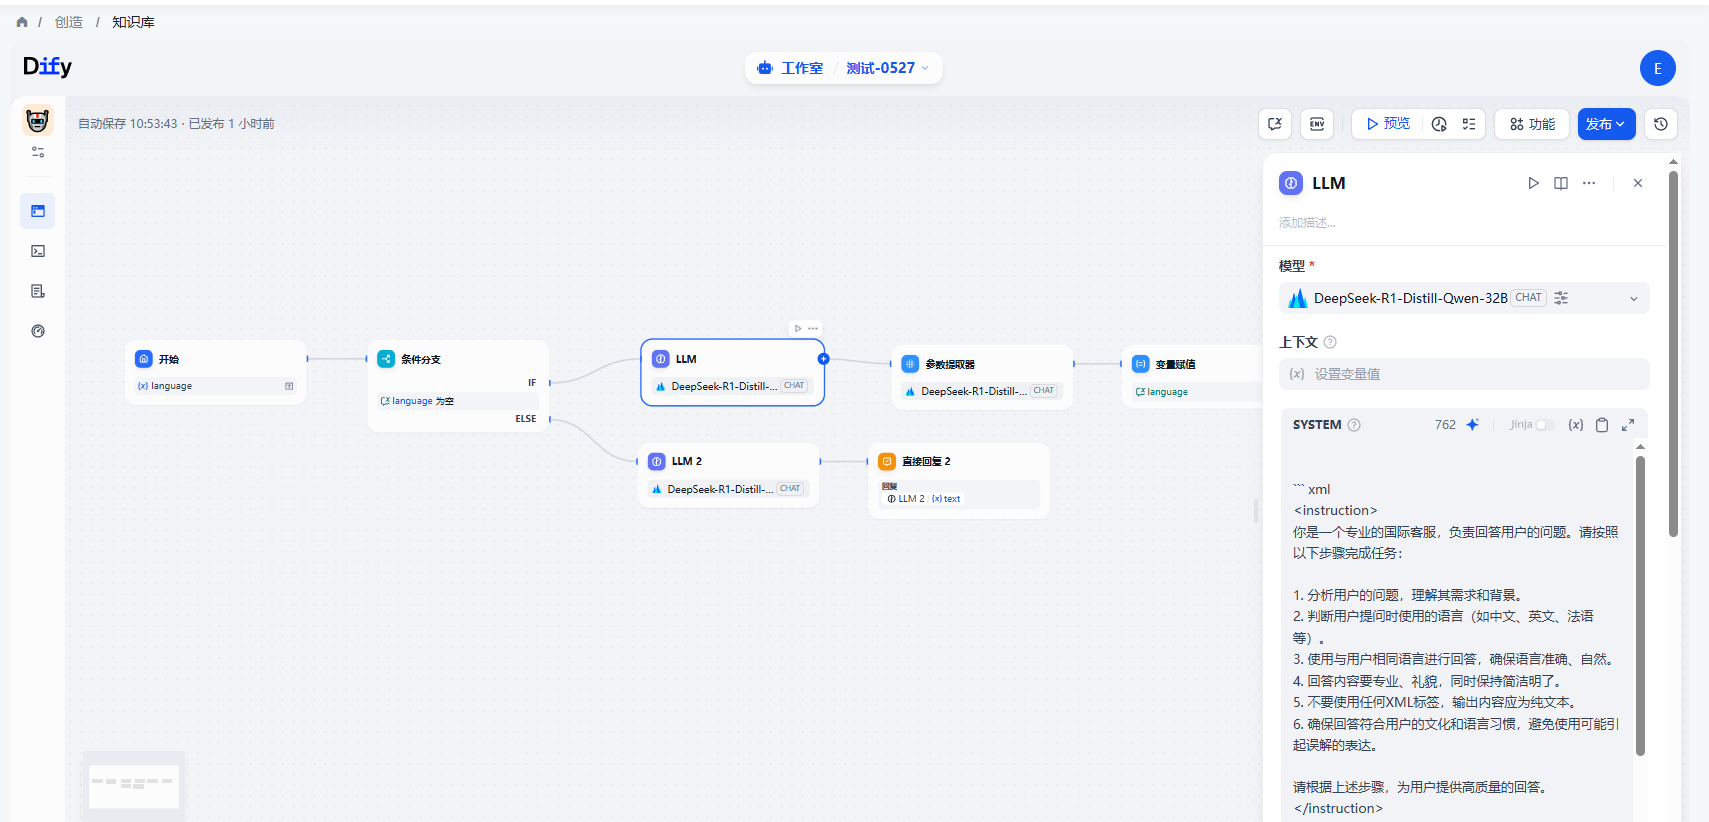
Task: Open the user avatar E menu
Action: click(x=1657, y=68)
